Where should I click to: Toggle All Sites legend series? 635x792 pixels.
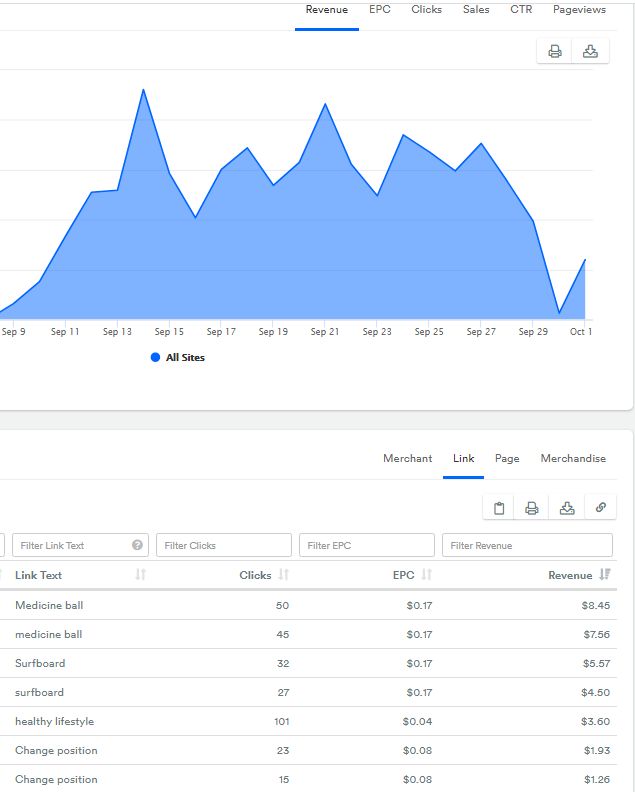click(x=178, y=358)
